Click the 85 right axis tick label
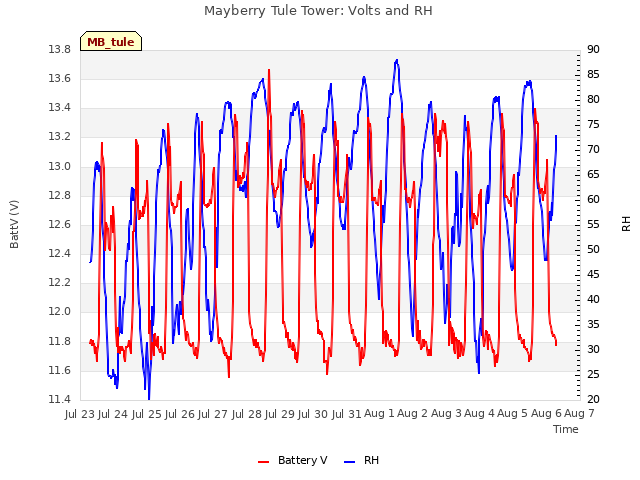 [593, 75]
